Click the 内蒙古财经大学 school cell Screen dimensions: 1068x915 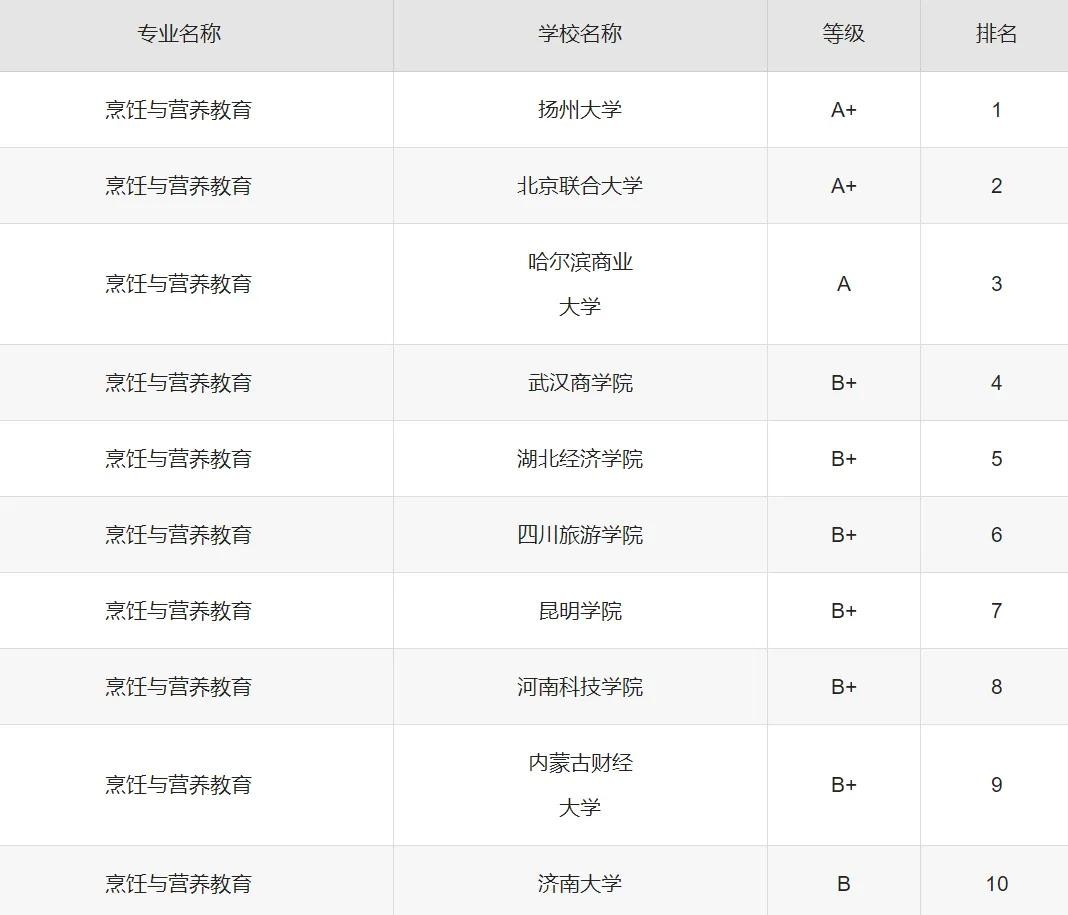point(580,785)
